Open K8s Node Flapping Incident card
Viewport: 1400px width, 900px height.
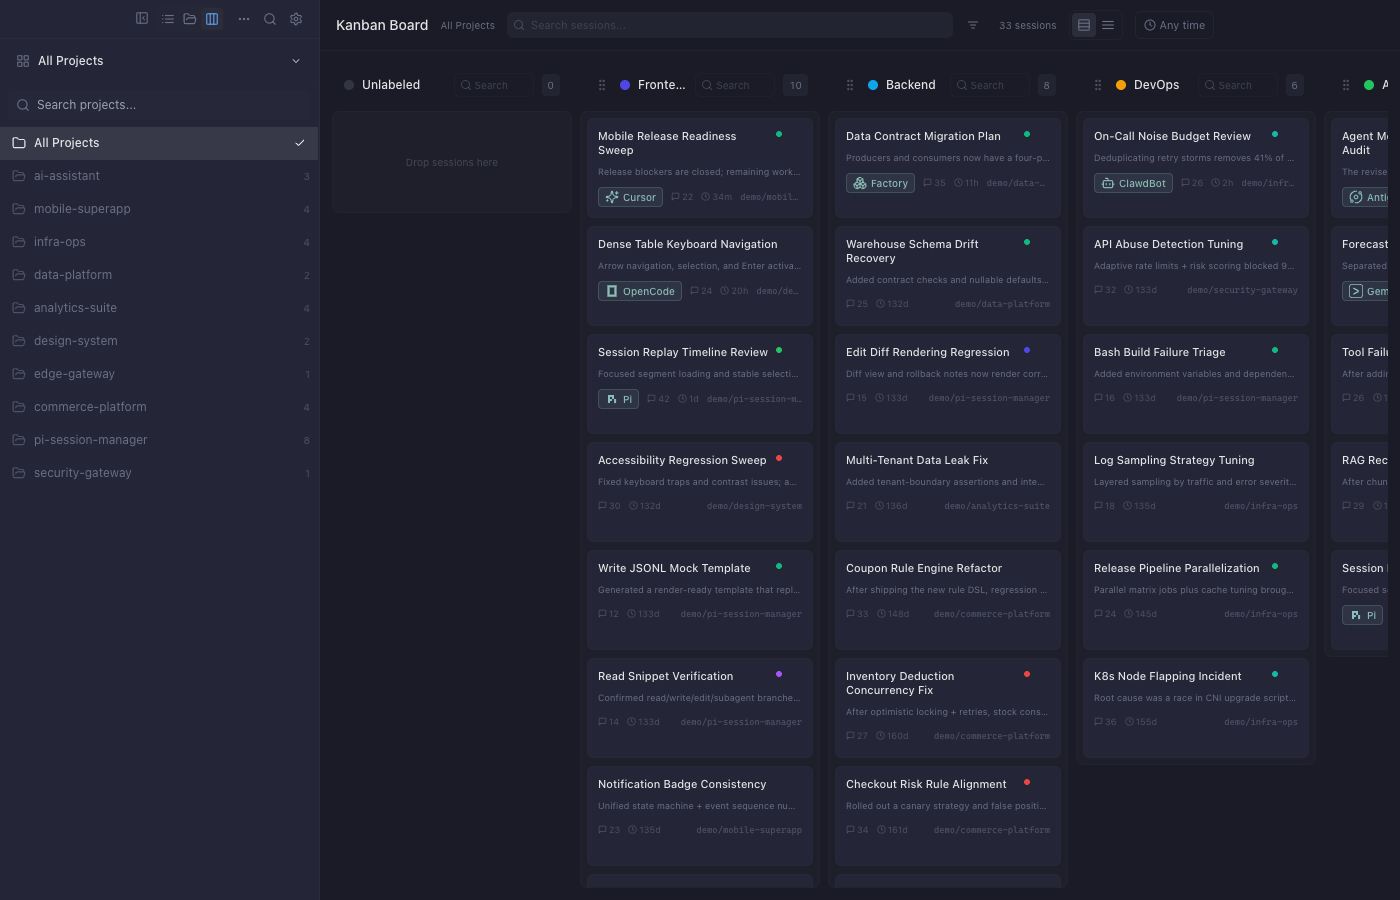[1196, 708]
